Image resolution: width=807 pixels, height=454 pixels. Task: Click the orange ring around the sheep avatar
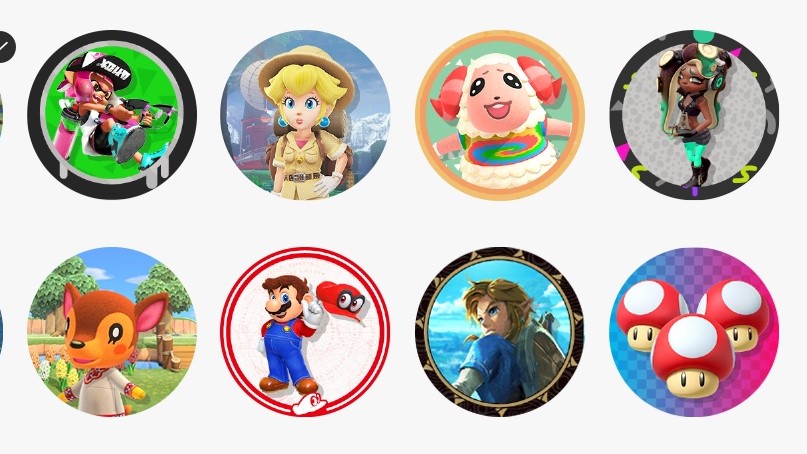coord(500,35)
